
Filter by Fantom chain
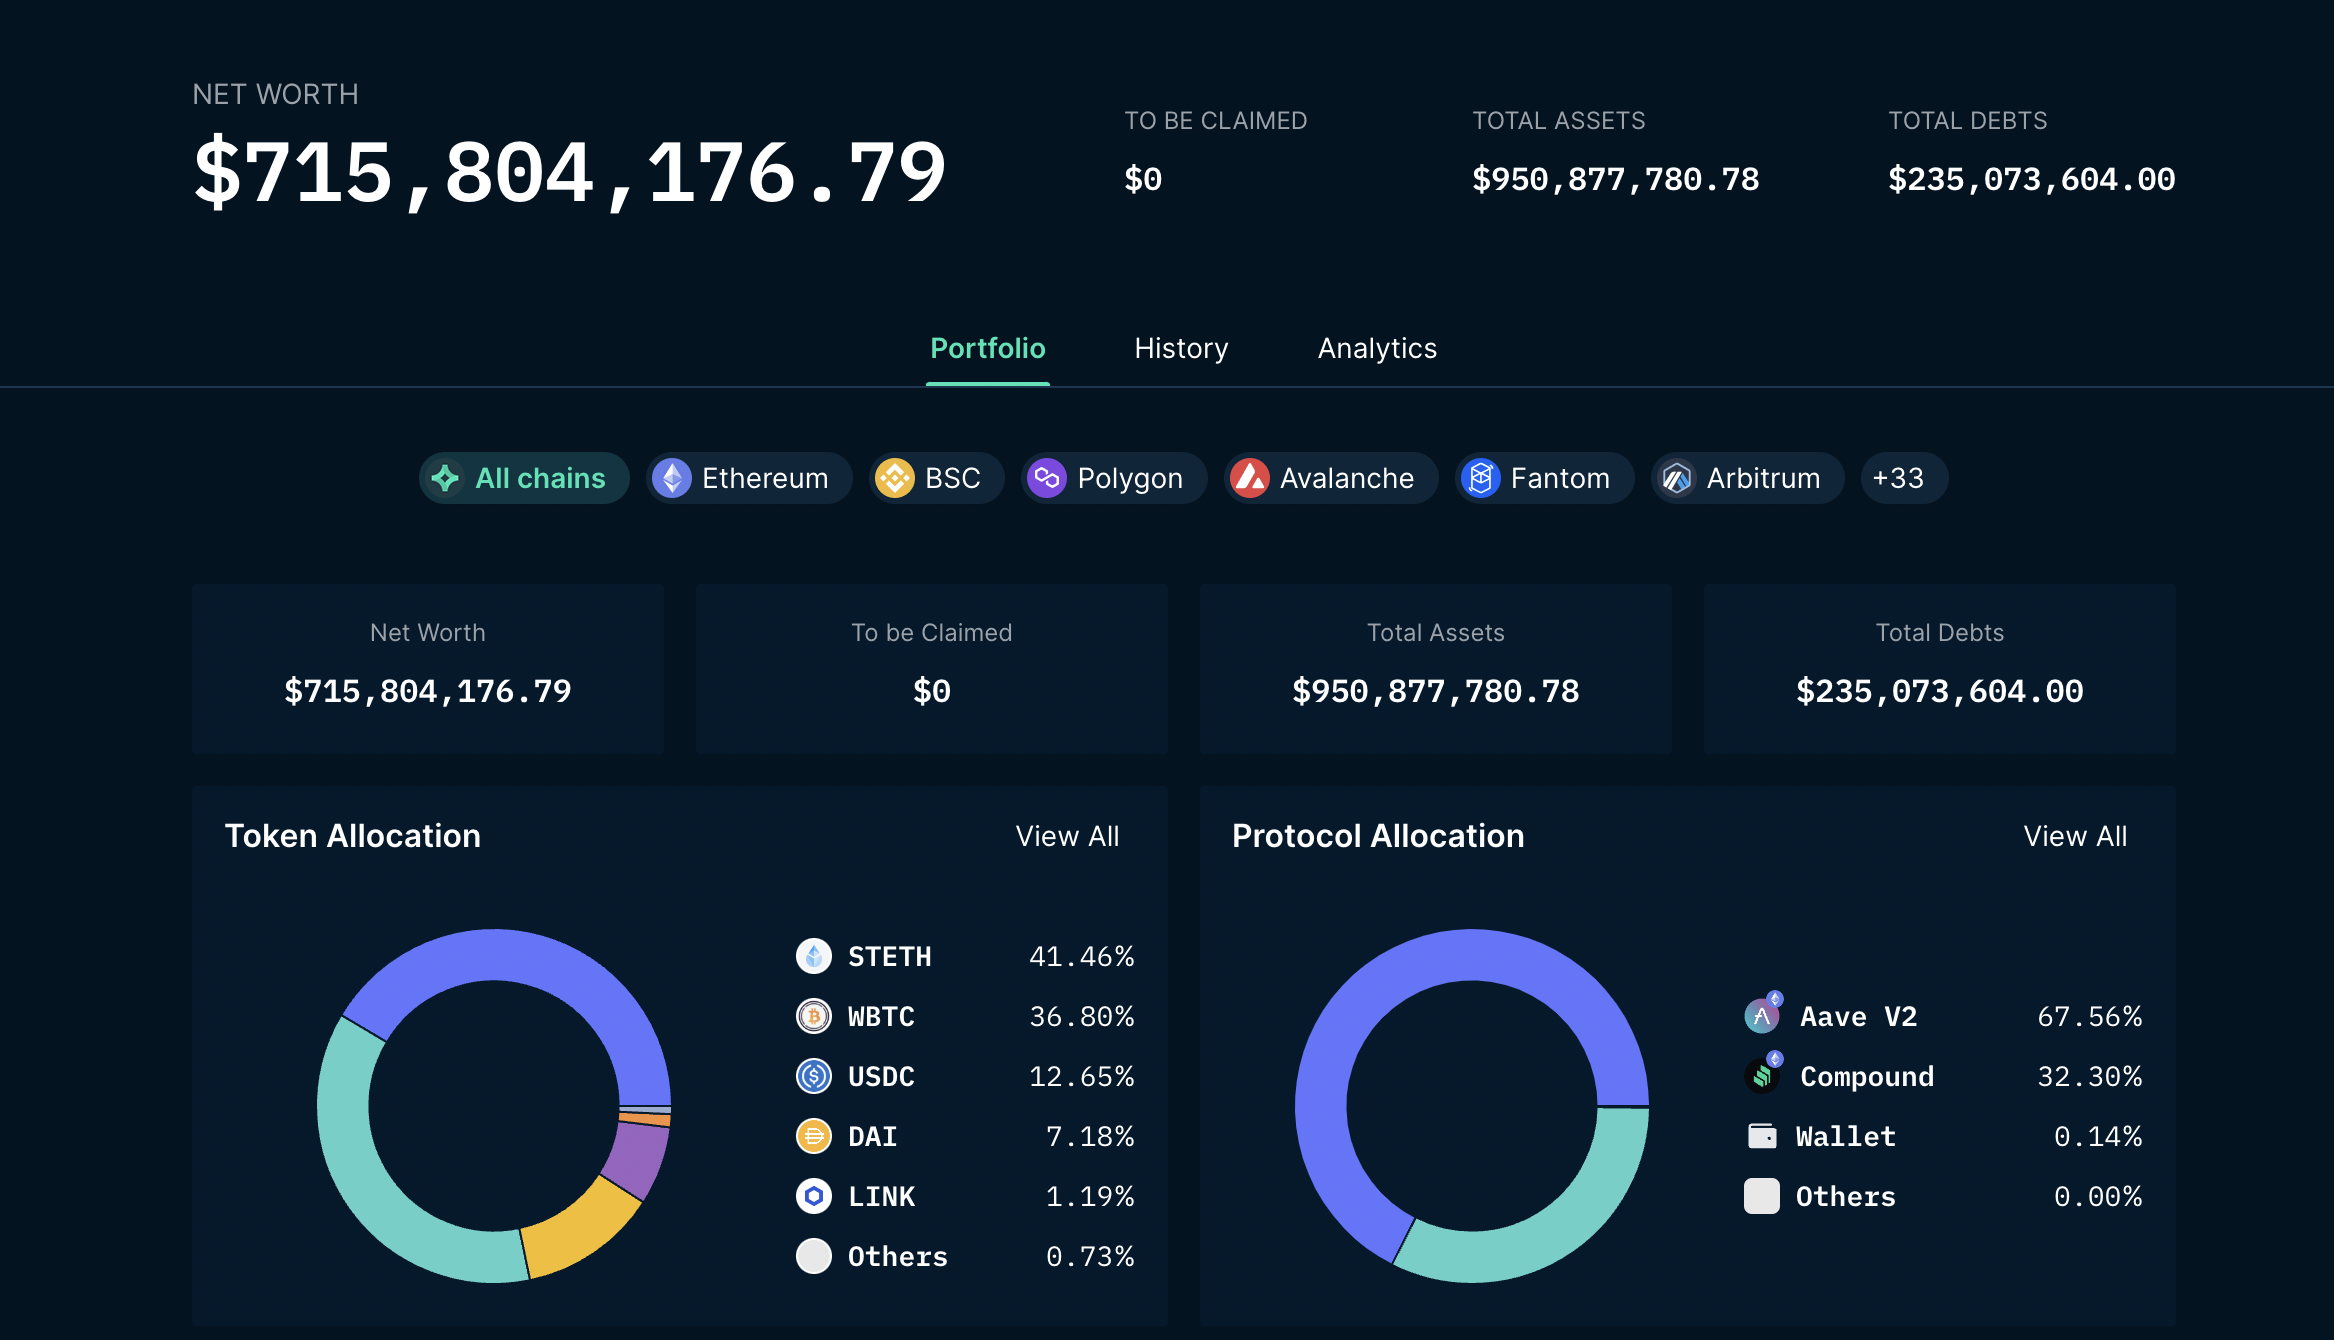tap(1545, 478)
